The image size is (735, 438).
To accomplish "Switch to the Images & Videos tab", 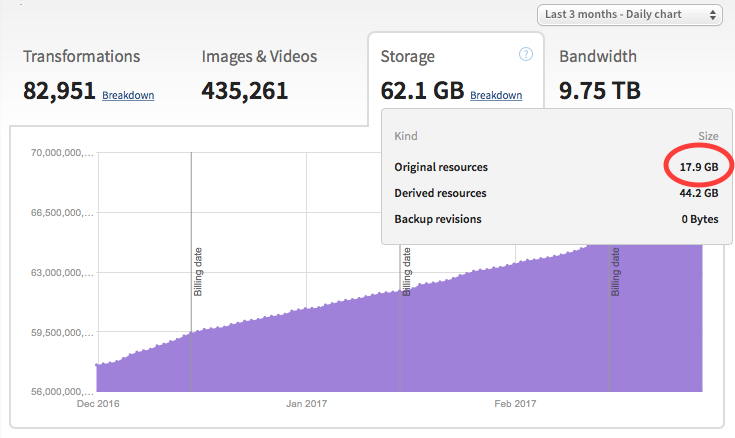I will click(260, 57).
